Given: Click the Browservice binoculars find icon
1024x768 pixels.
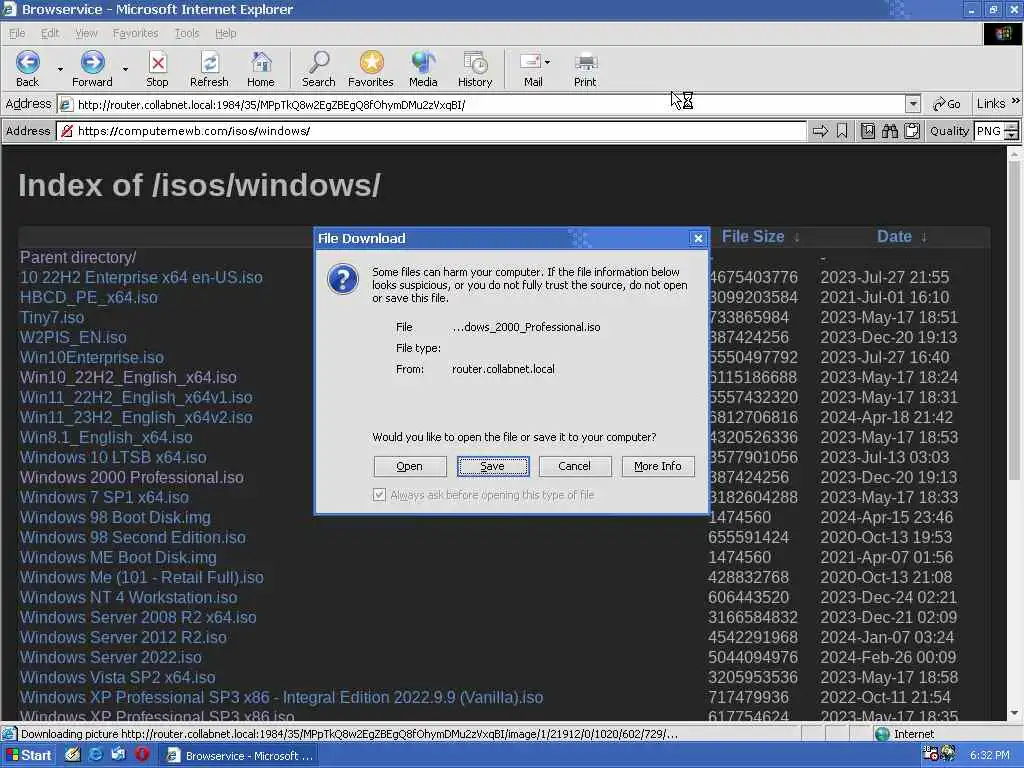Looking at the screenshot, I should [x=890, y=131].
